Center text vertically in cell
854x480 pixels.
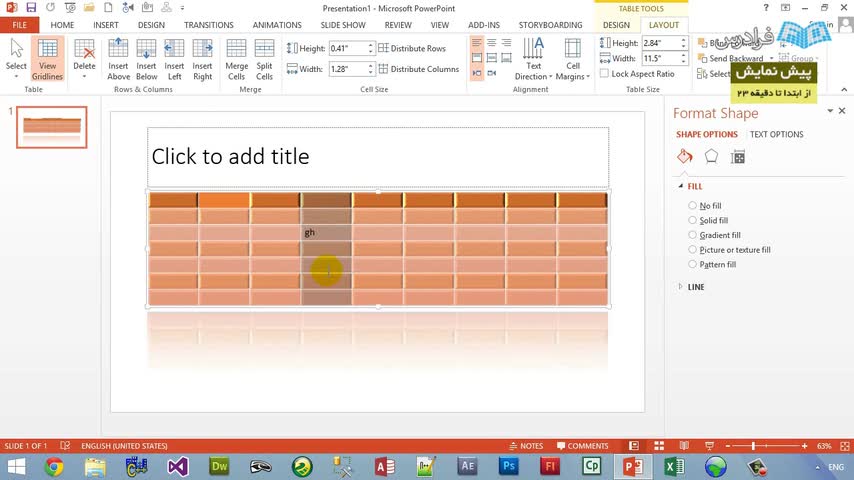pos(492,58)
